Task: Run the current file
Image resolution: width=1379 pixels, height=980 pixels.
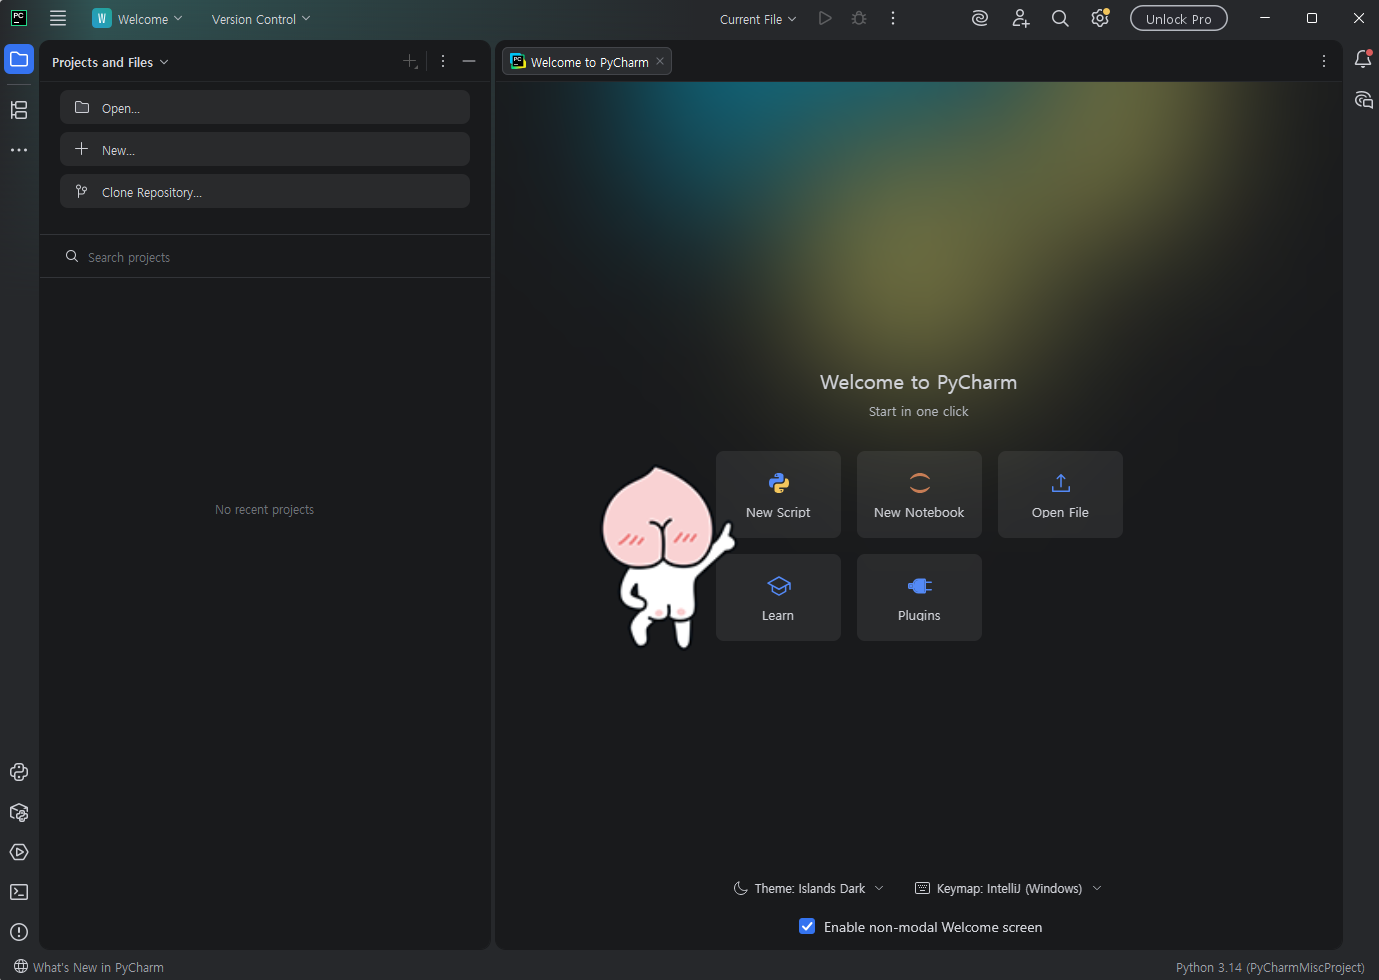Action: (x=825, y=18)
